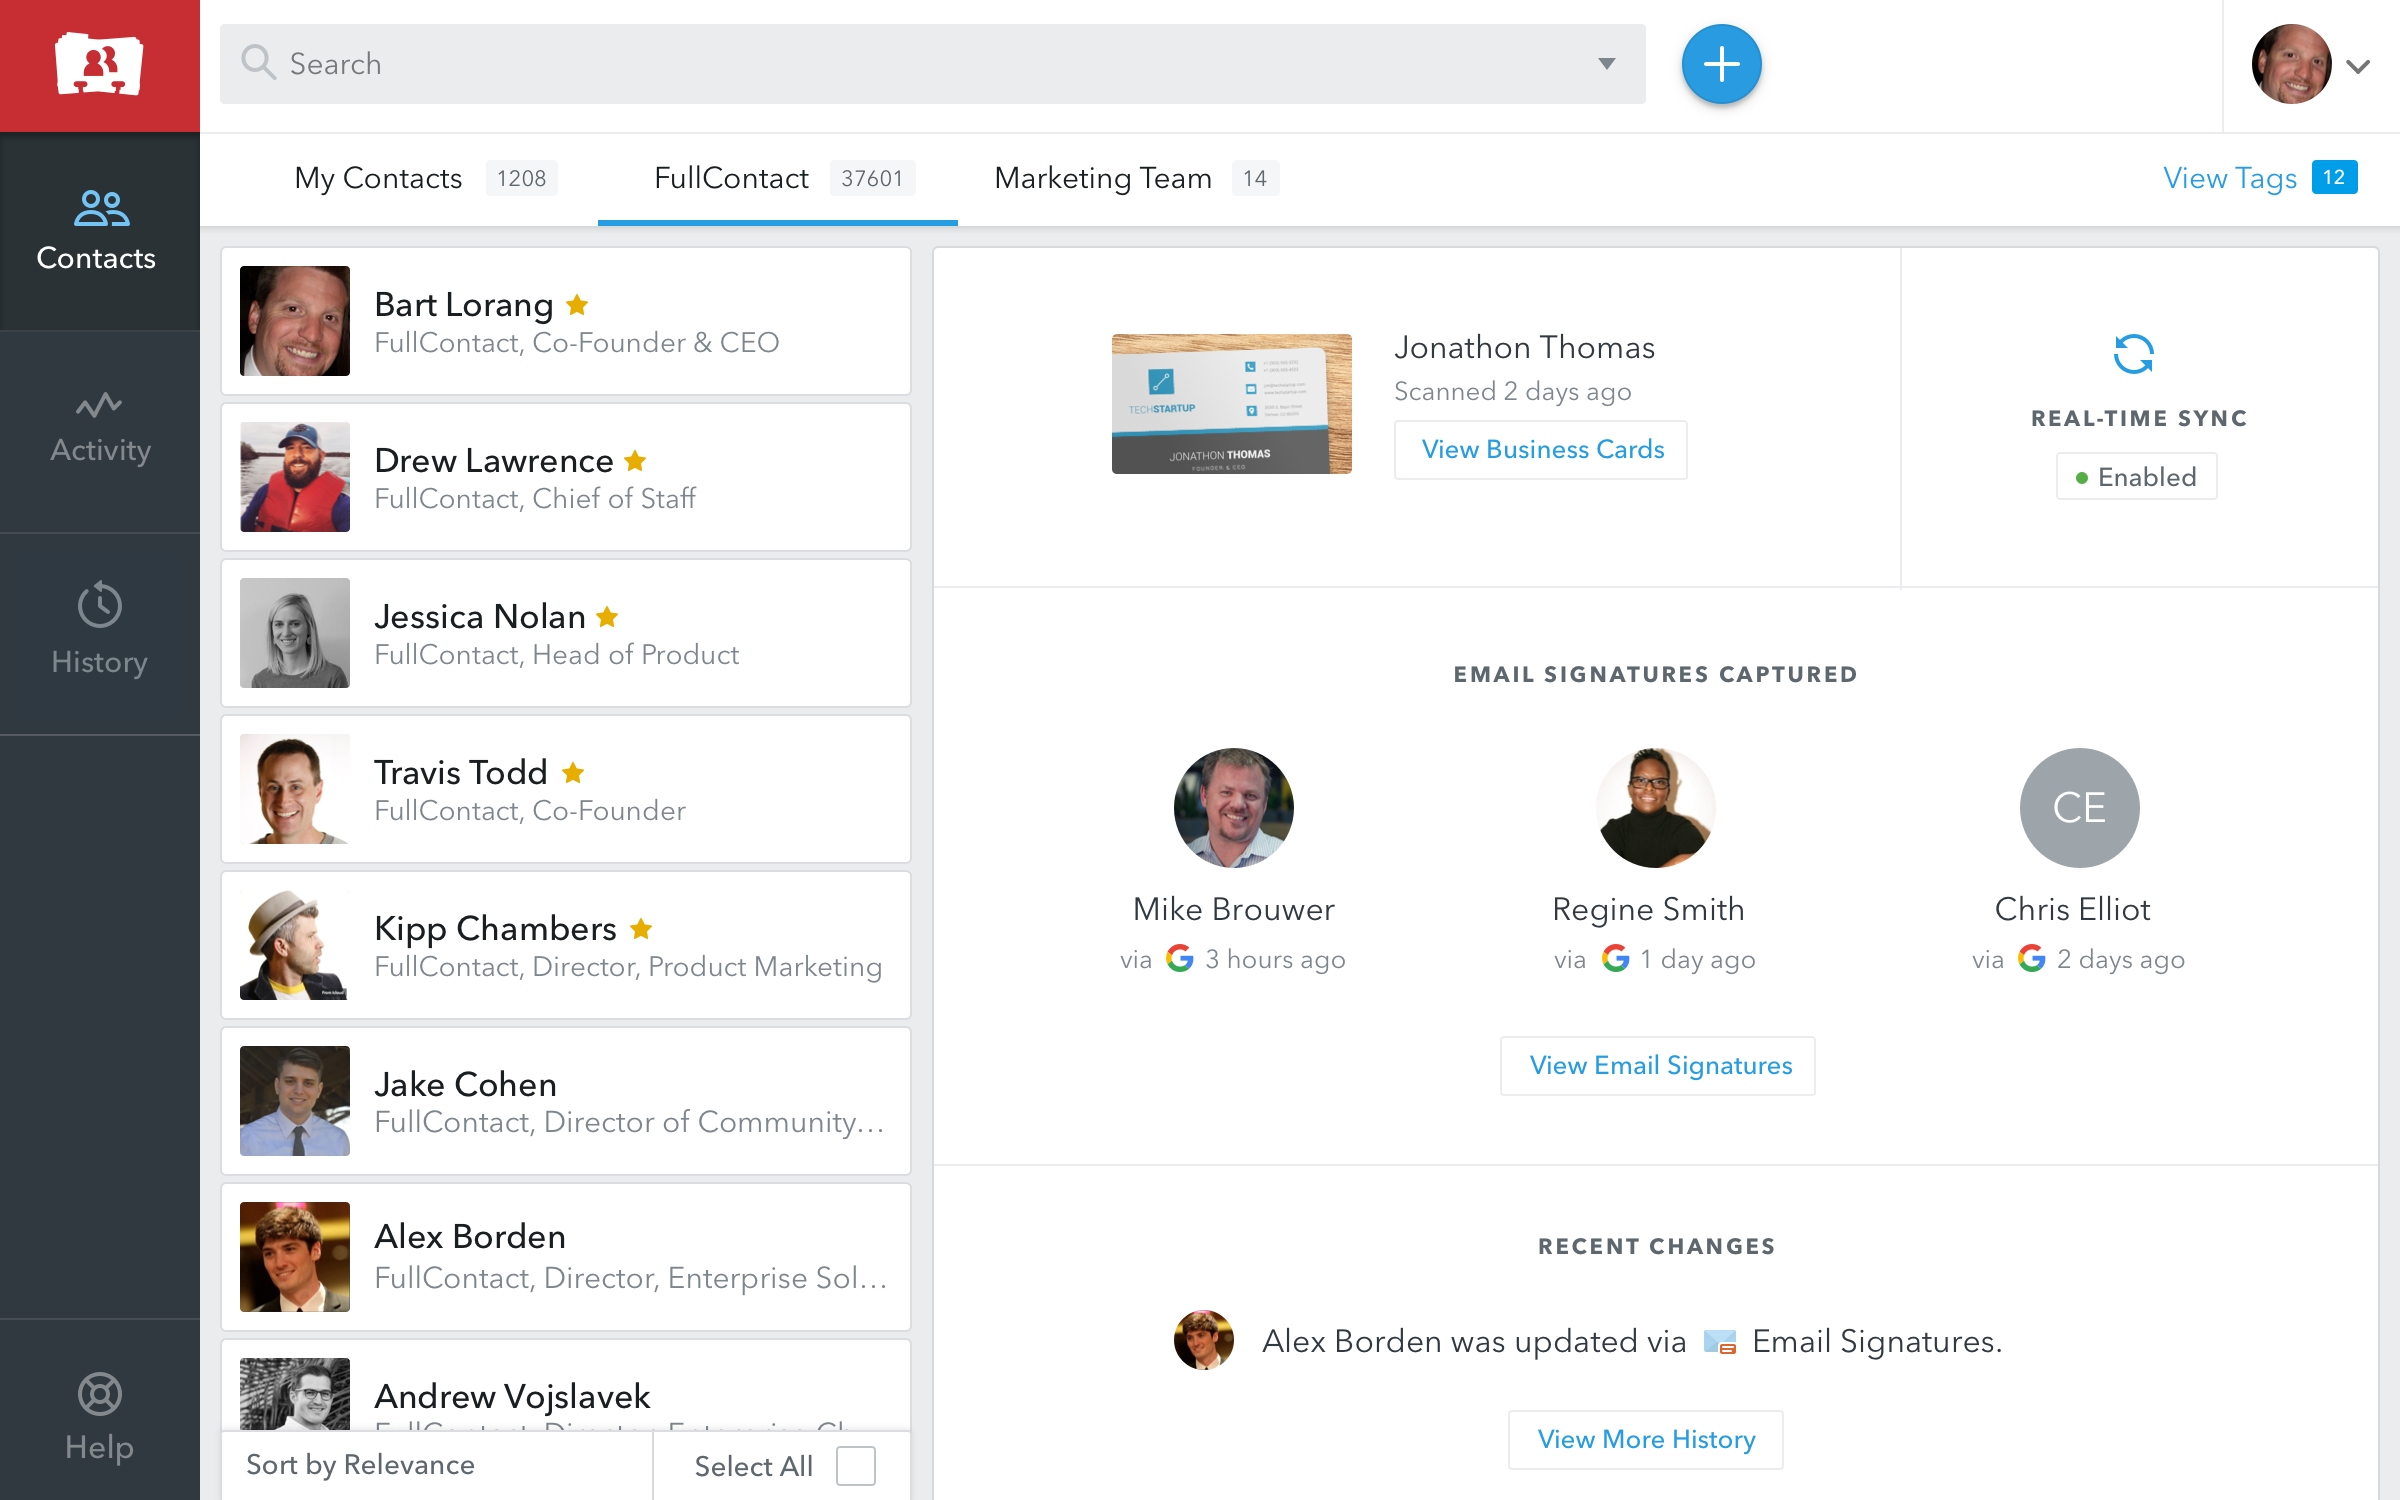Viewport: 2400px width, 1500px height.
Task: Click into the Search input field
Action: coord(900,64)
